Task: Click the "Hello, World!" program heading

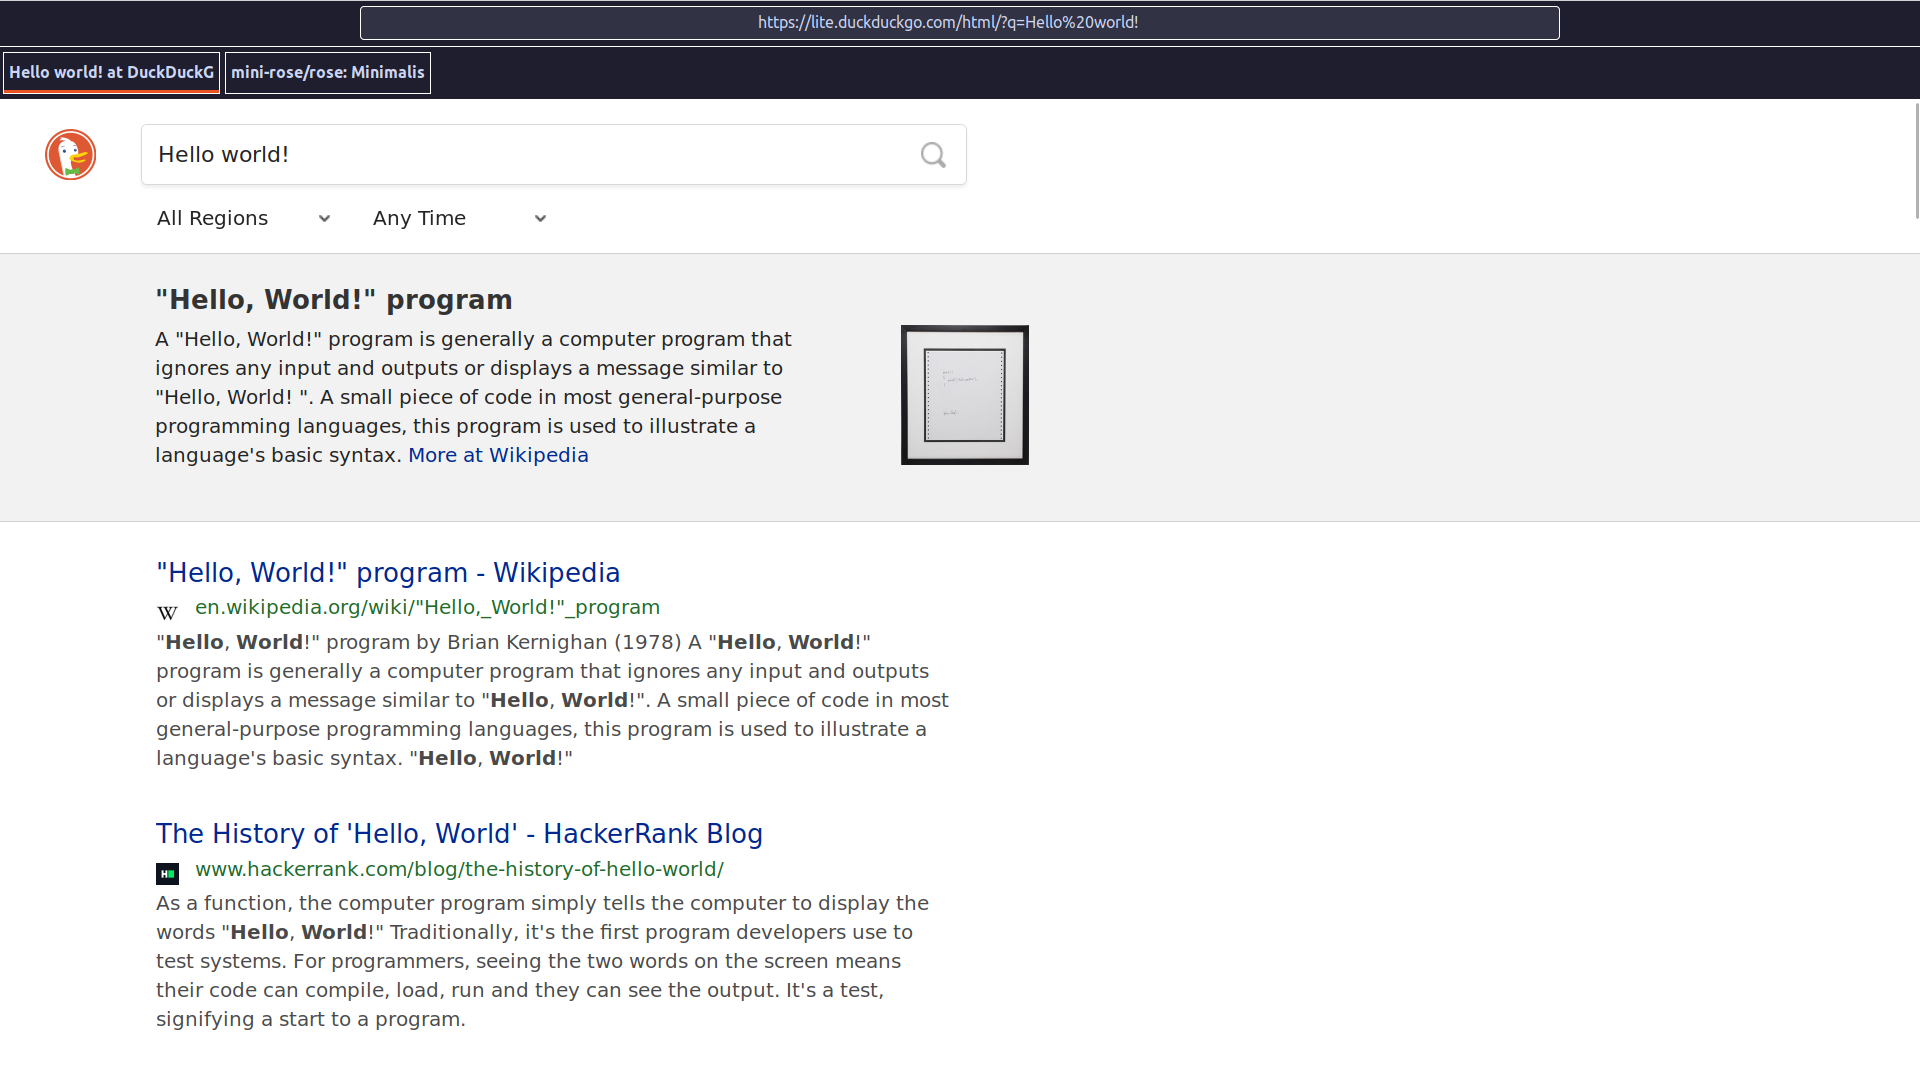Action: 334,300
